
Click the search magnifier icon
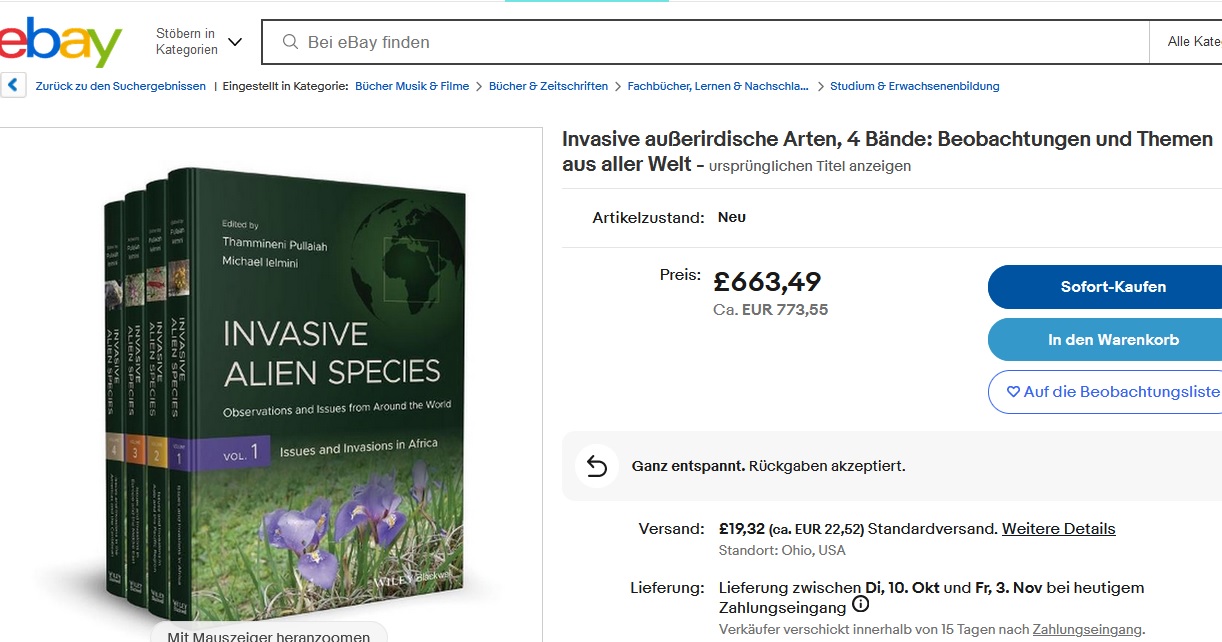pos(291,42)
